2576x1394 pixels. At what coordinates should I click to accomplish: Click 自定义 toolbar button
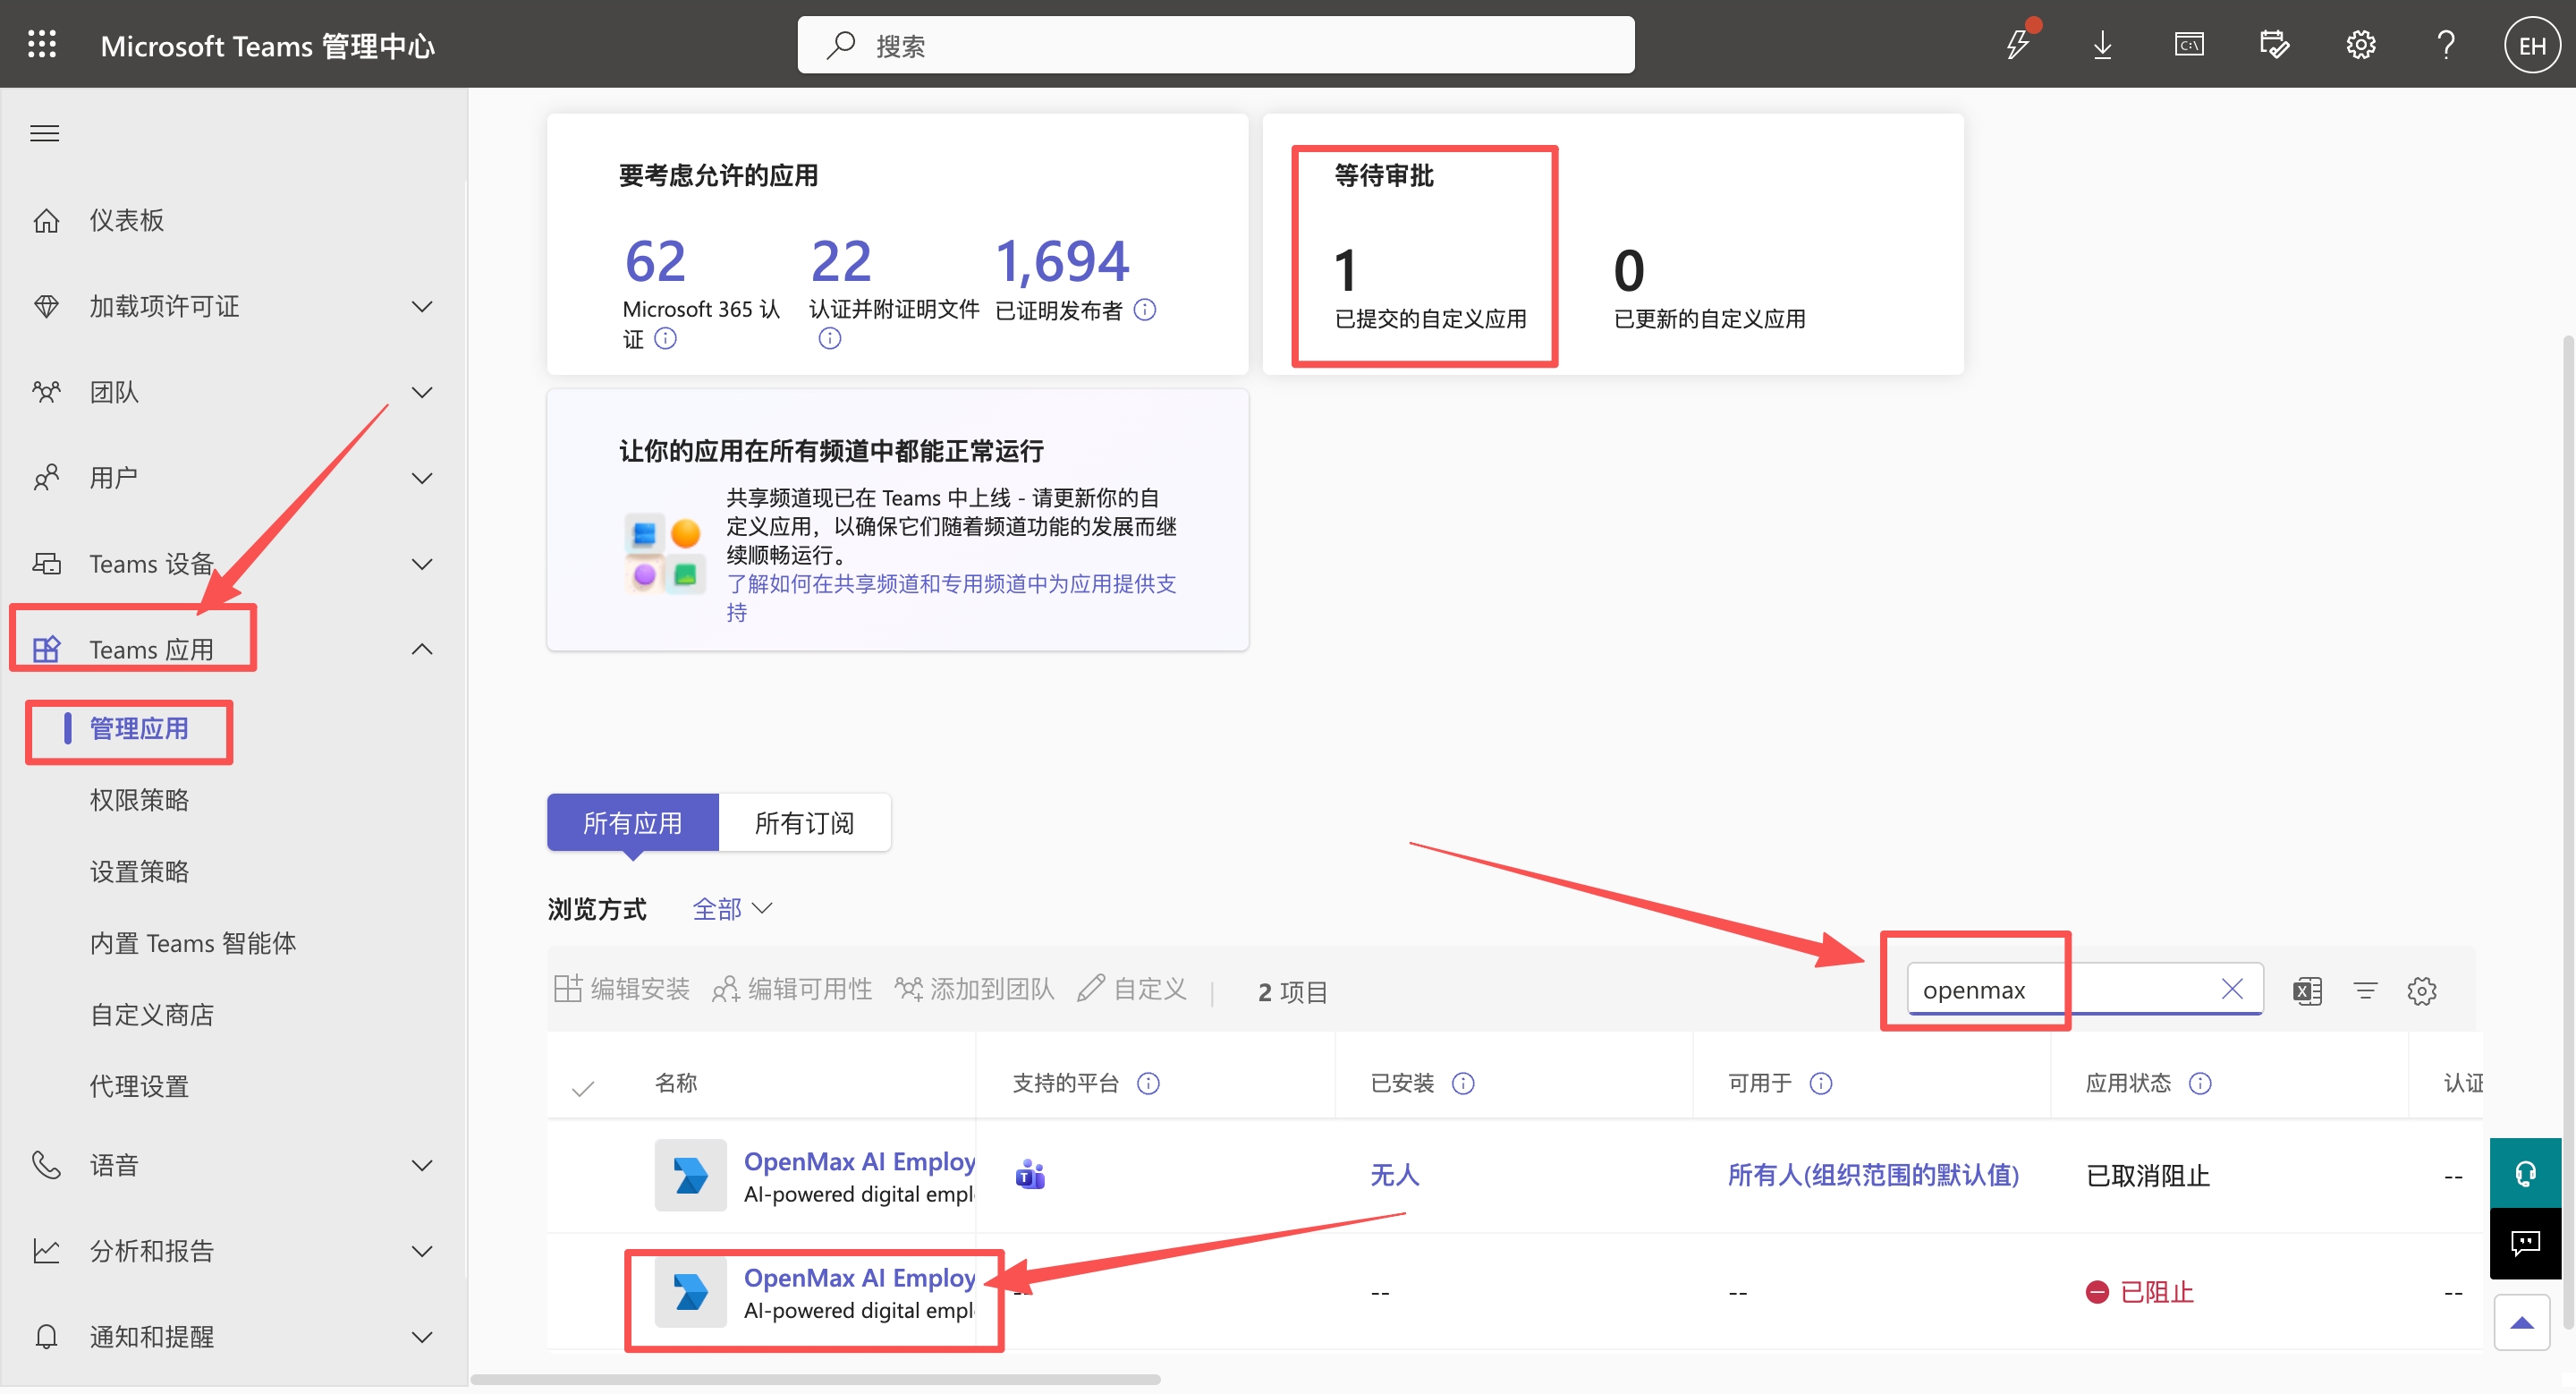point(1132,988)
